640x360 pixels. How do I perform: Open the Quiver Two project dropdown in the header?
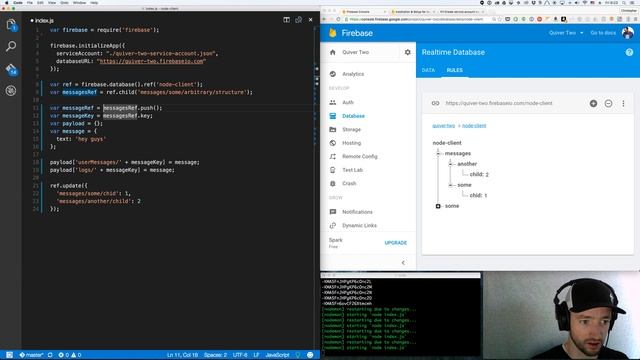[566, 33]
